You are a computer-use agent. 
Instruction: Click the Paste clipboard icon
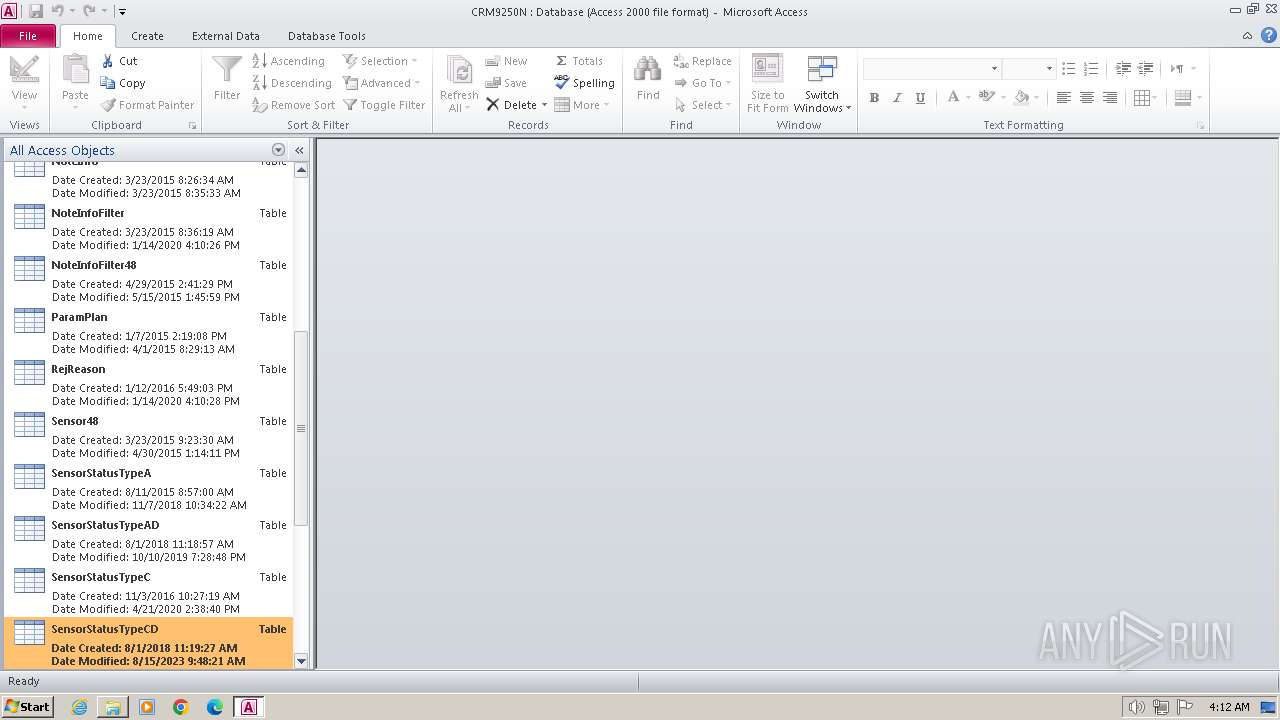pos(75,70)
